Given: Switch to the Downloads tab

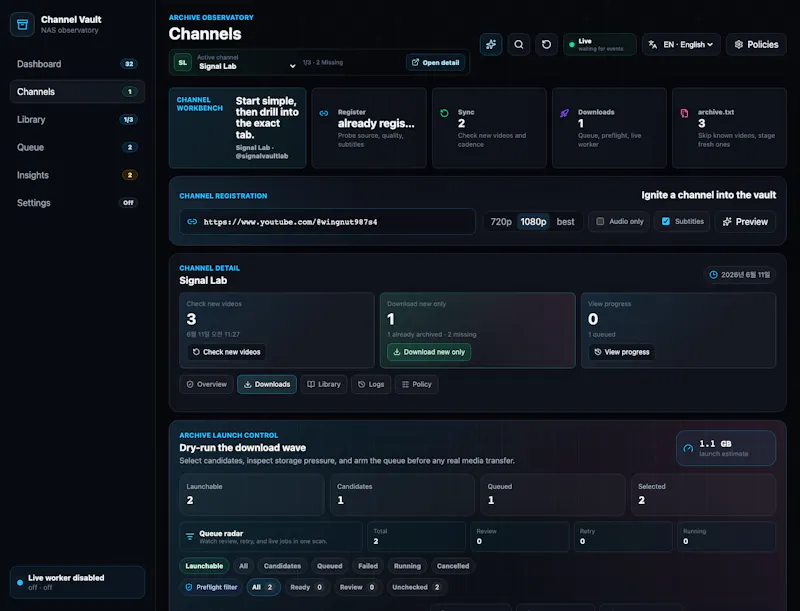Looking at the screenshot, I should coord(267,384).
